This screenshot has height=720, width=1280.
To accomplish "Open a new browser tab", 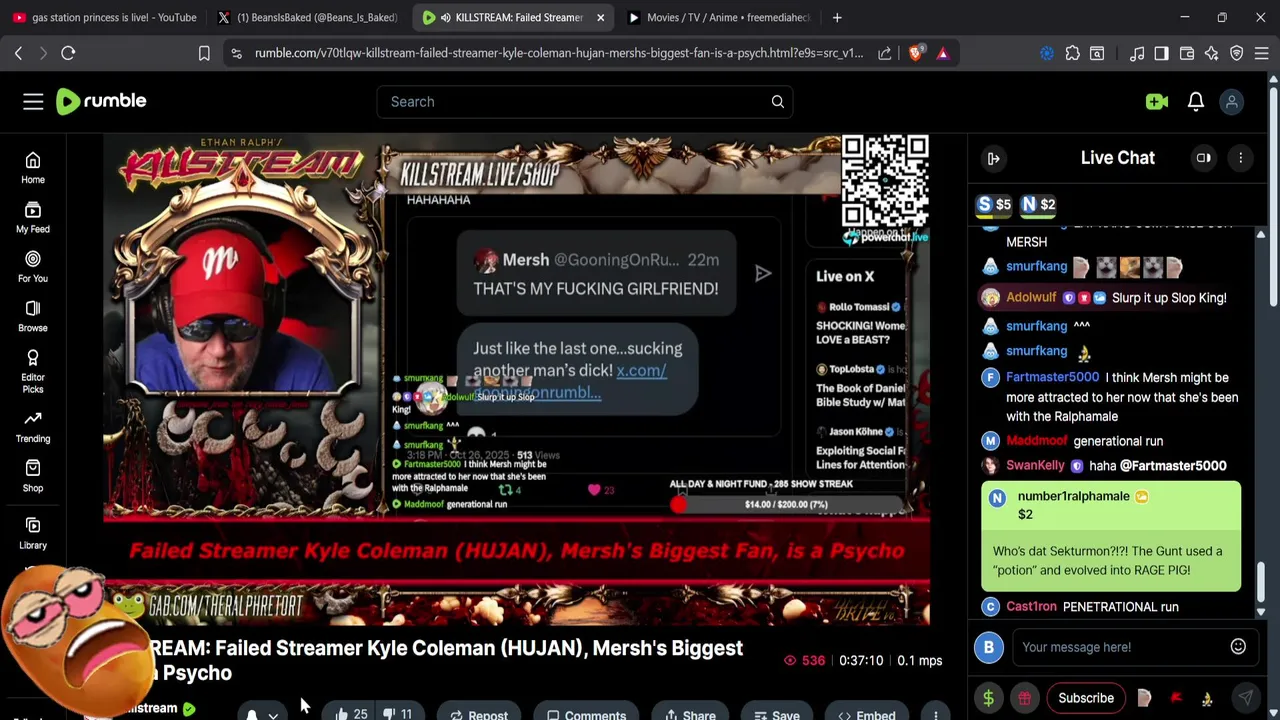I will (837, 17).
